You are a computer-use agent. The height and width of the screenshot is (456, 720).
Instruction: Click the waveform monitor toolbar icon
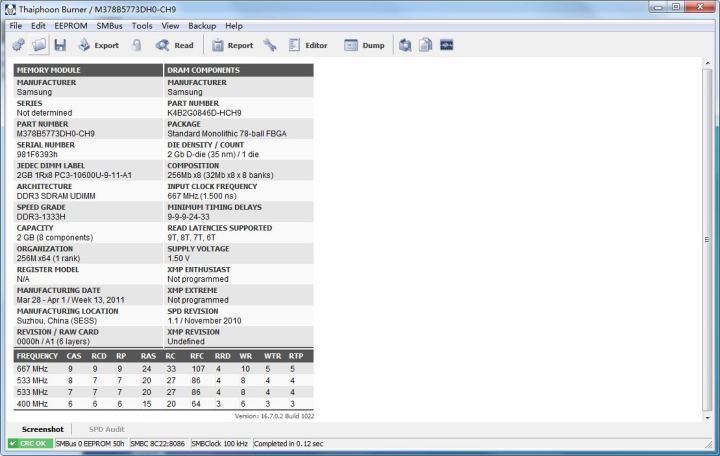(x=447, y=45)
